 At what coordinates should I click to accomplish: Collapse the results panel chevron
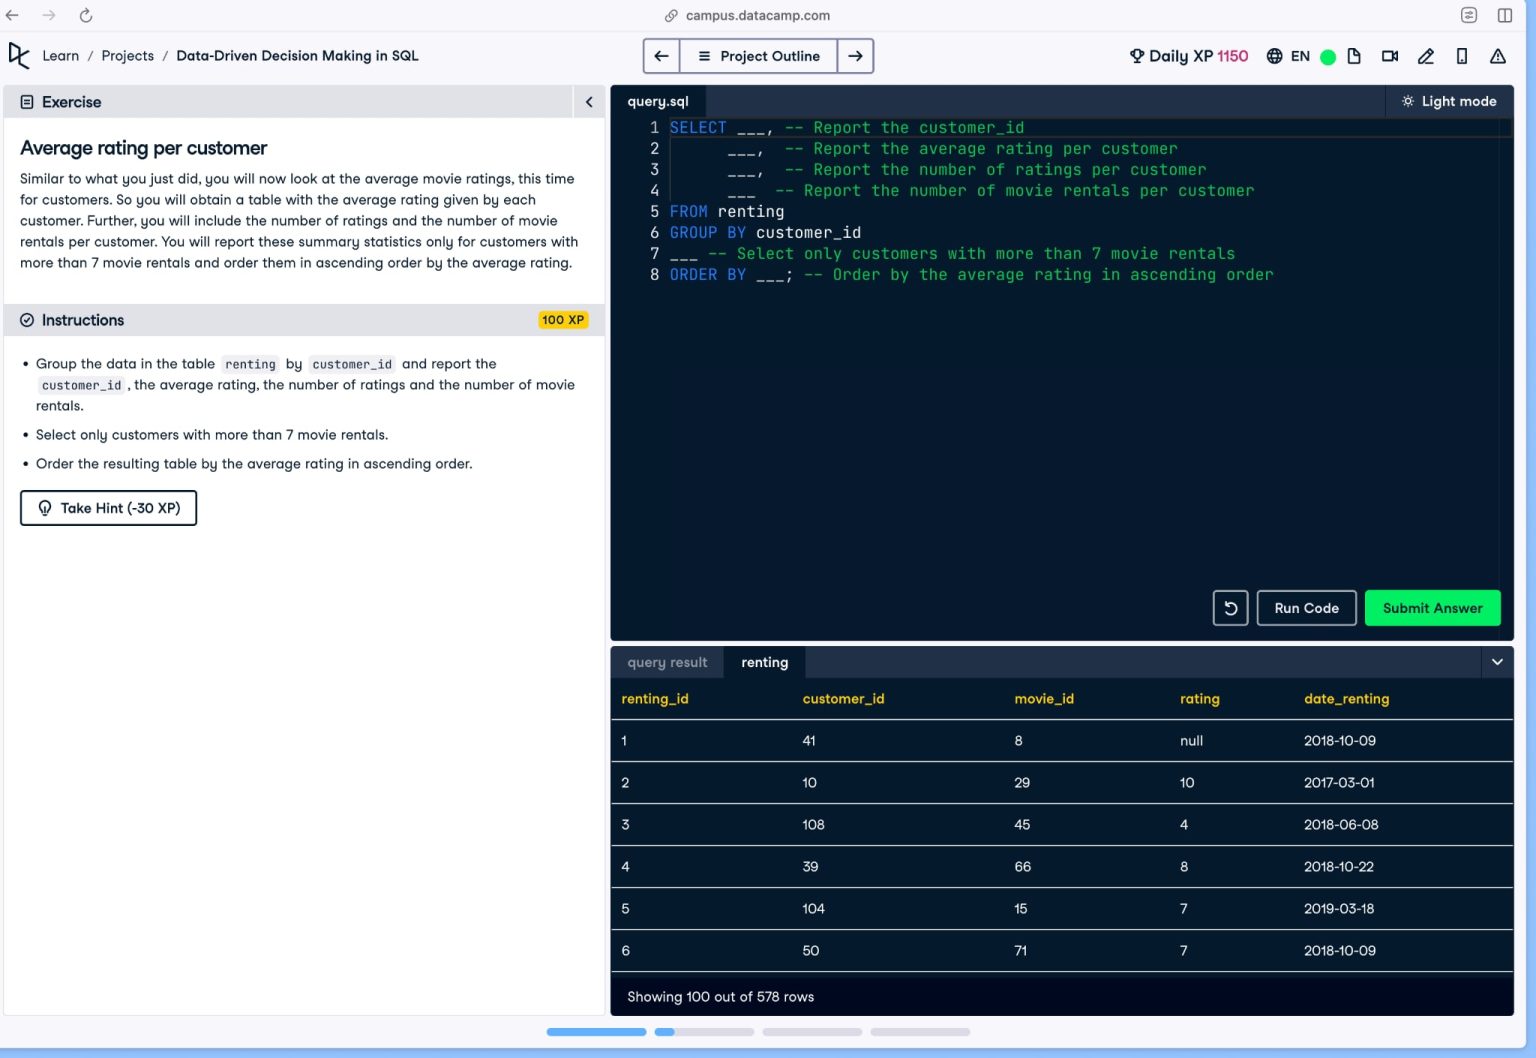coord(1497,662)
